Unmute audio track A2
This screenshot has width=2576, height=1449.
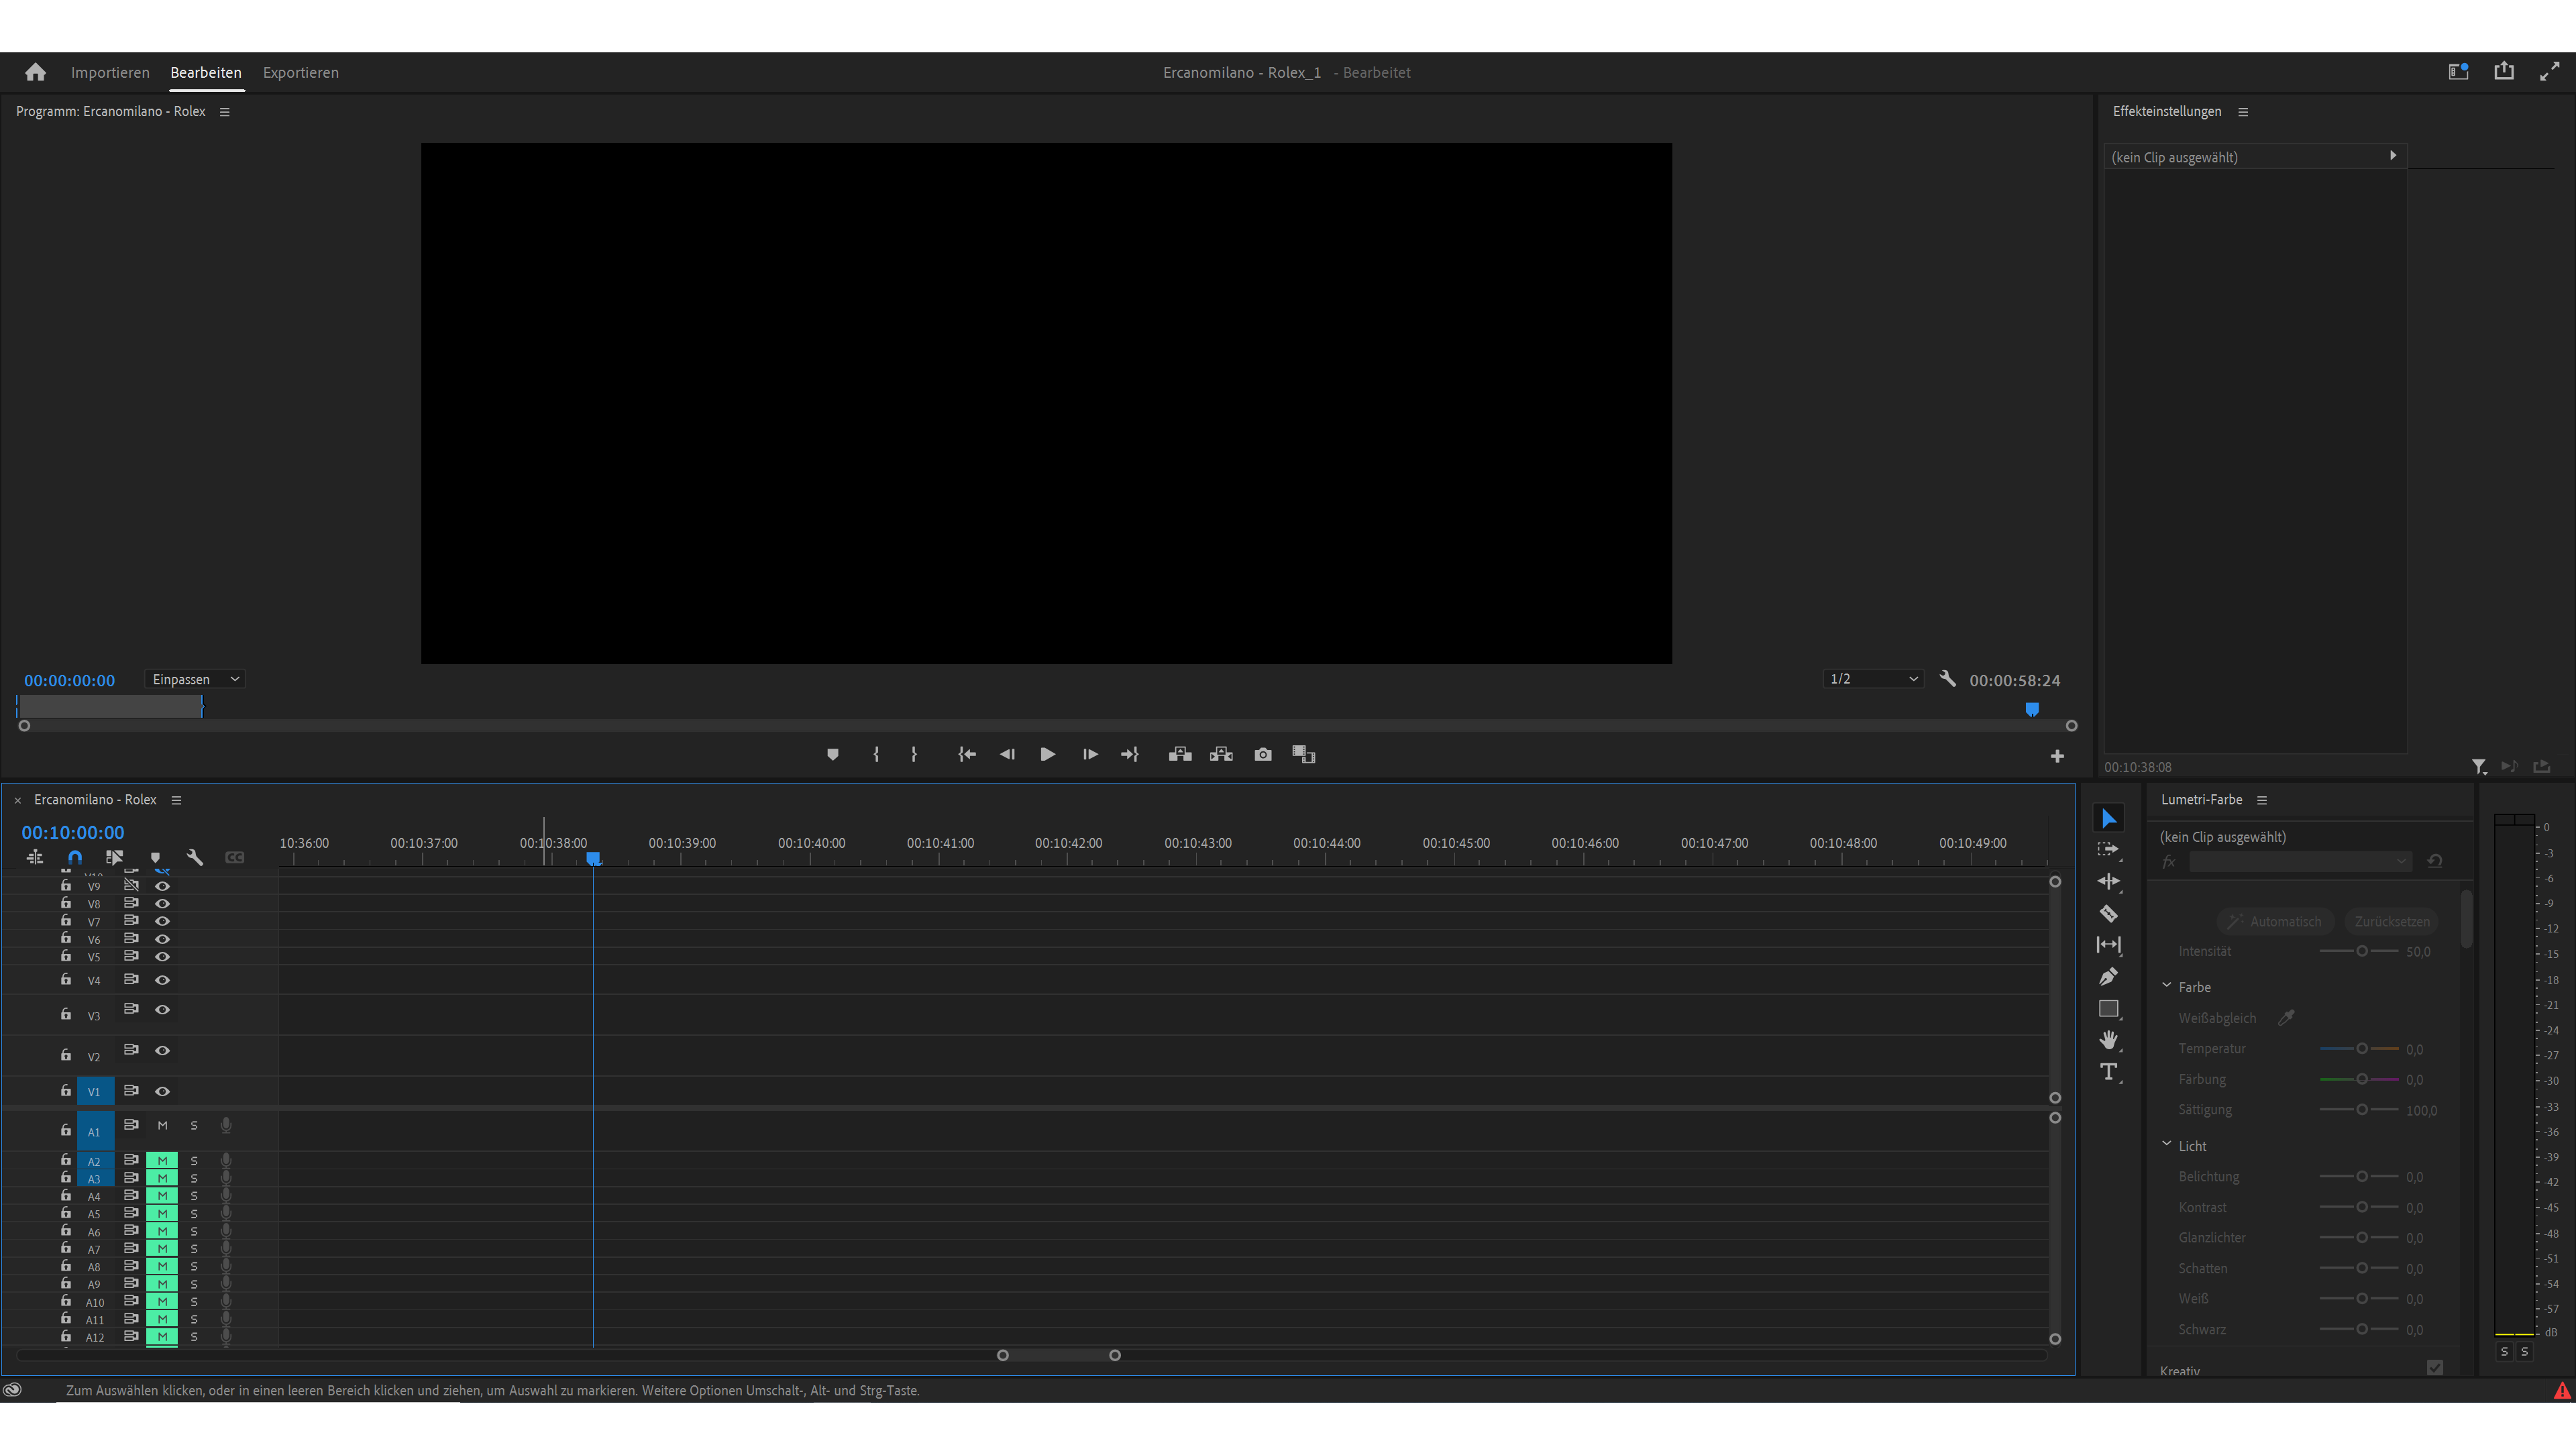click(x=162, y=1160)
